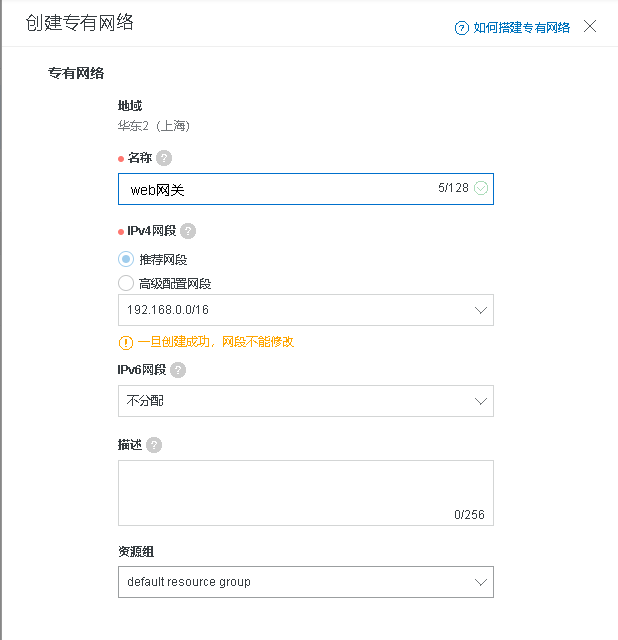The width and height of the screenshot is (618, 640).
Task: Select the 高级配置网段 radio button
Action: pyautogui.click(x=126, y=283)
